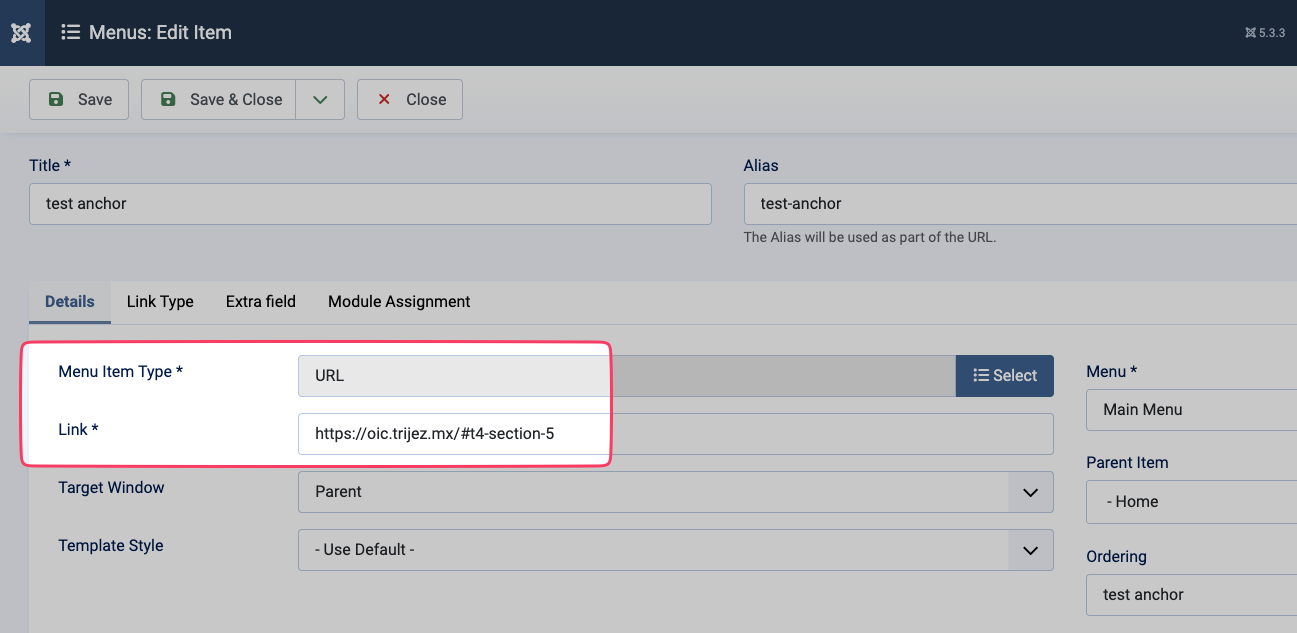Click the Save & Close button

coord(219,100)
